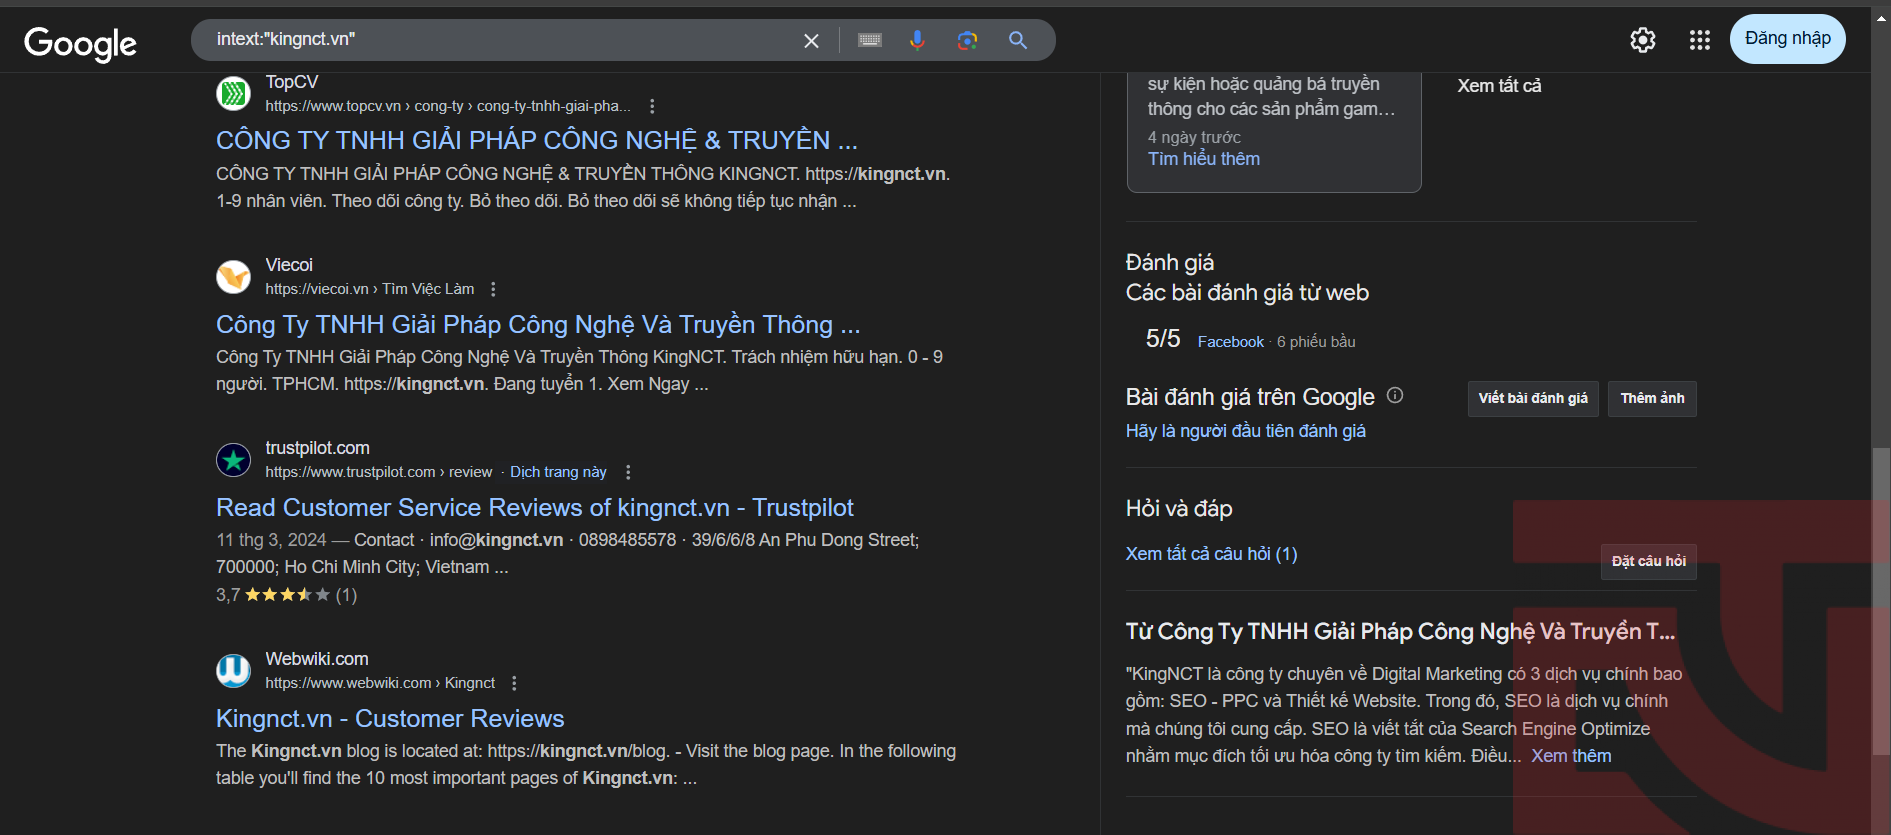Viewport: 1891px width, 835px height.
Task: Open Xem tất cả câu hỏi (1)
Action: [x=1212, y=554]
